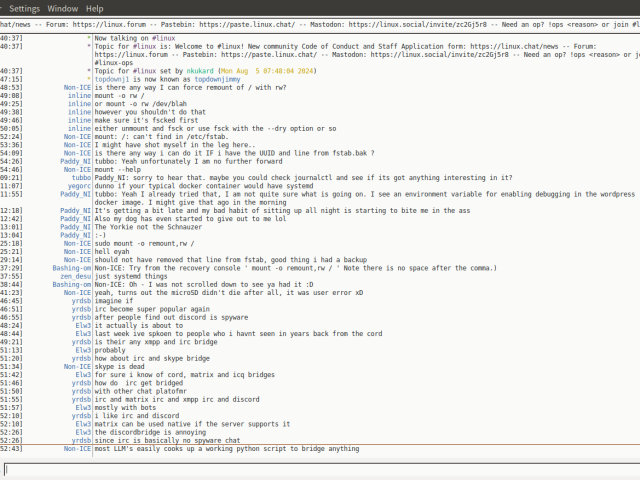Click the message input box at bottom
The height and width of the screenshot is (480, 640).
coord(320,469)
